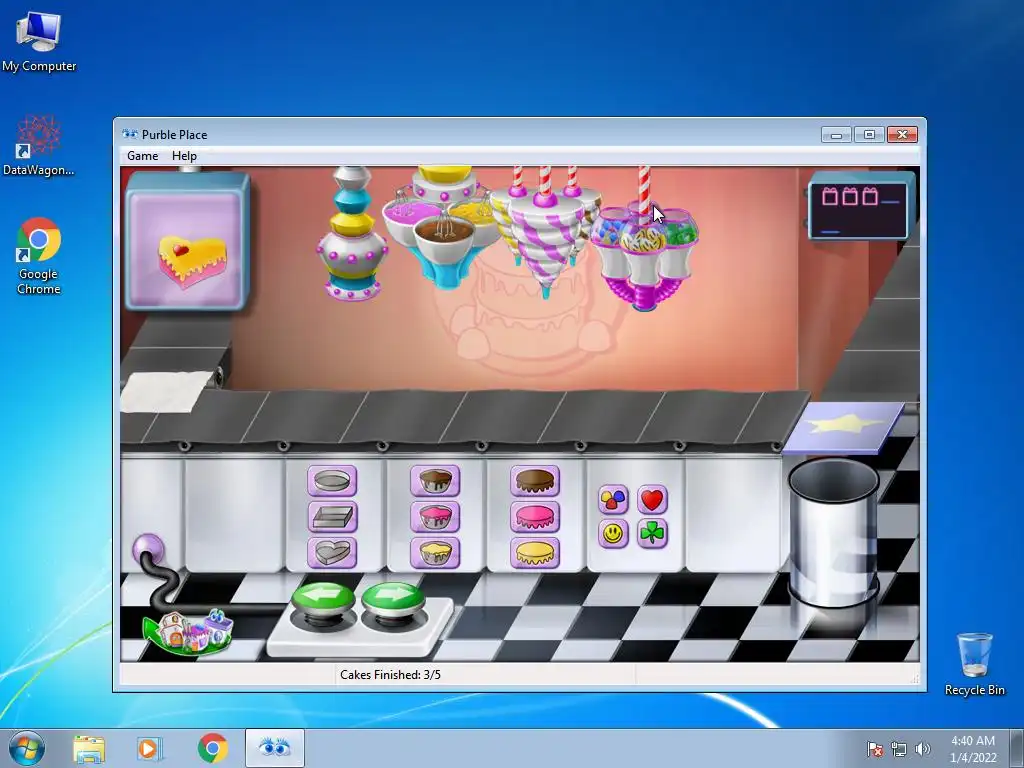Maximize the Purble Place window
Viewport: 1024px width, 768px height.
[x=869, y=135]
